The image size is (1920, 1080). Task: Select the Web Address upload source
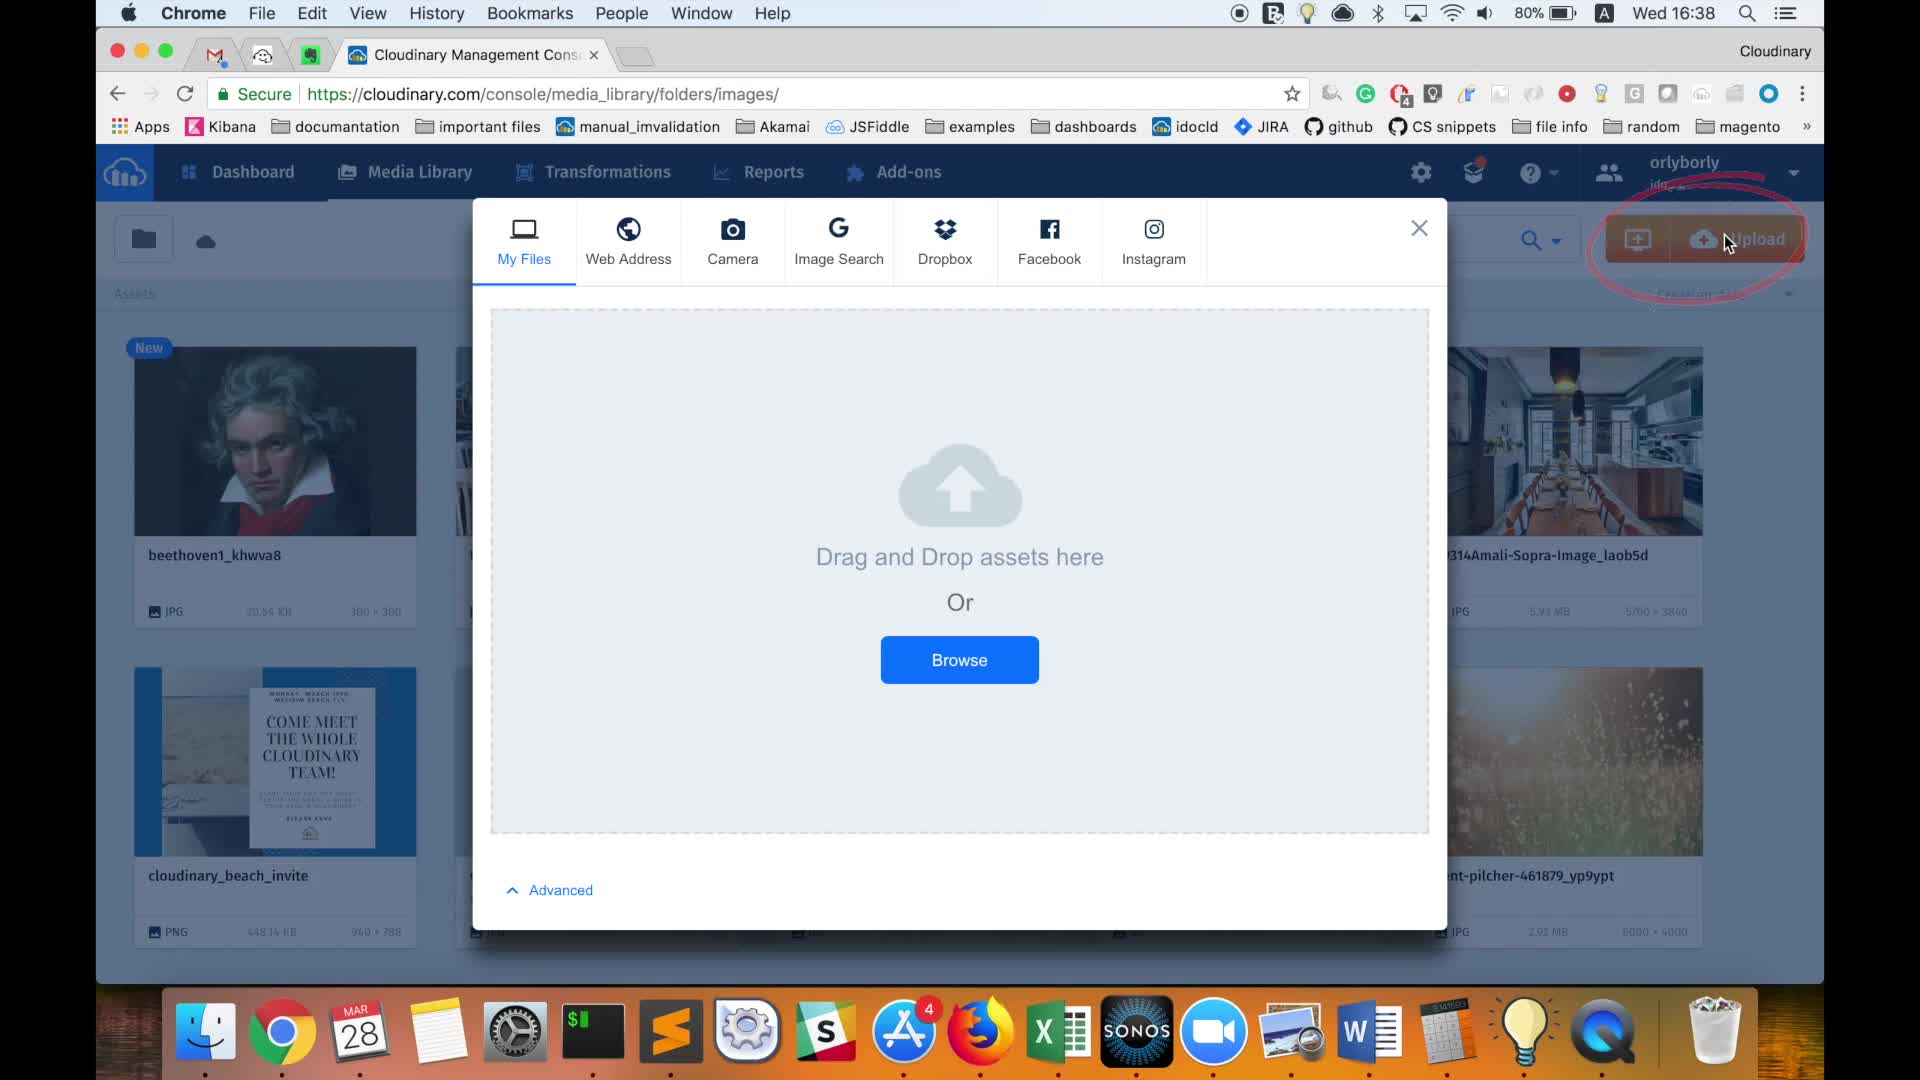point(628,242)
